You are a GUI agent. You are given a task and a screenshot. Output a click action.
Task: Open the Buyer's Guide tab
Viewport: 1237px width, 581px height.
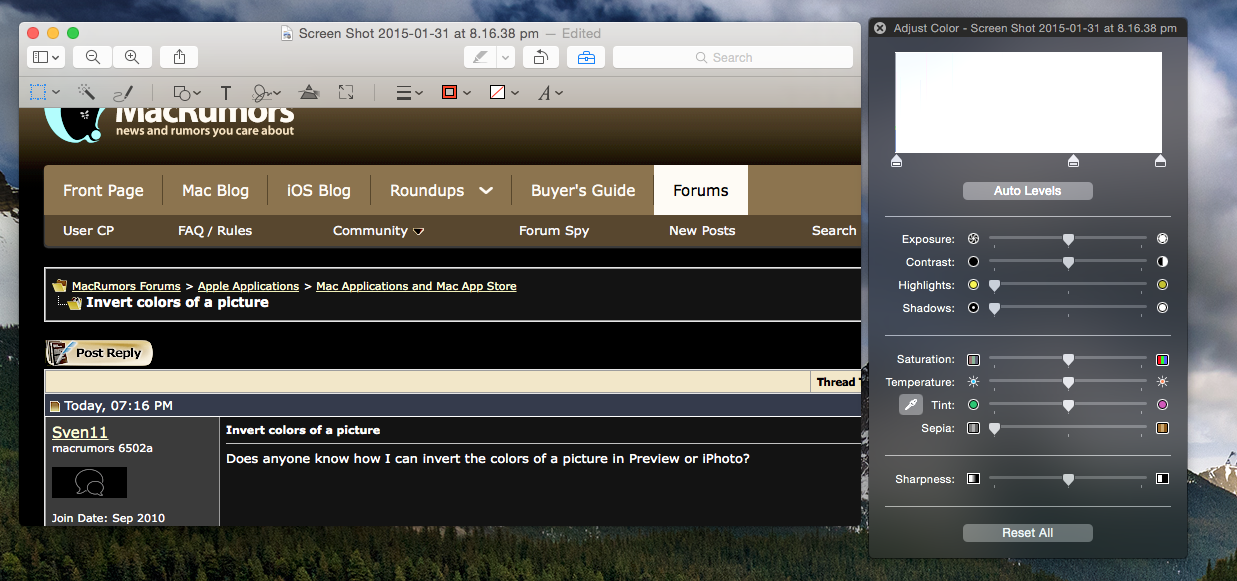(583, 190)
